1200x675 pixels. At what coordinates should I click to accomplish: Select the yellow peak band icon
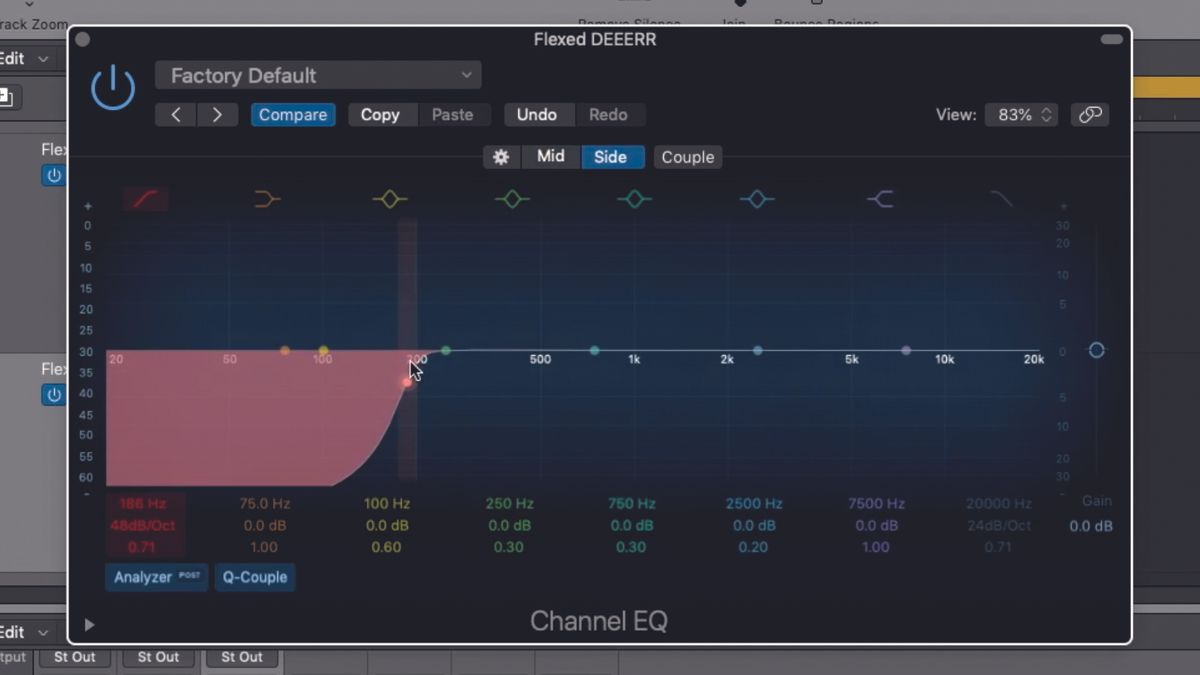pyautogui.click(x=388, y=198)
